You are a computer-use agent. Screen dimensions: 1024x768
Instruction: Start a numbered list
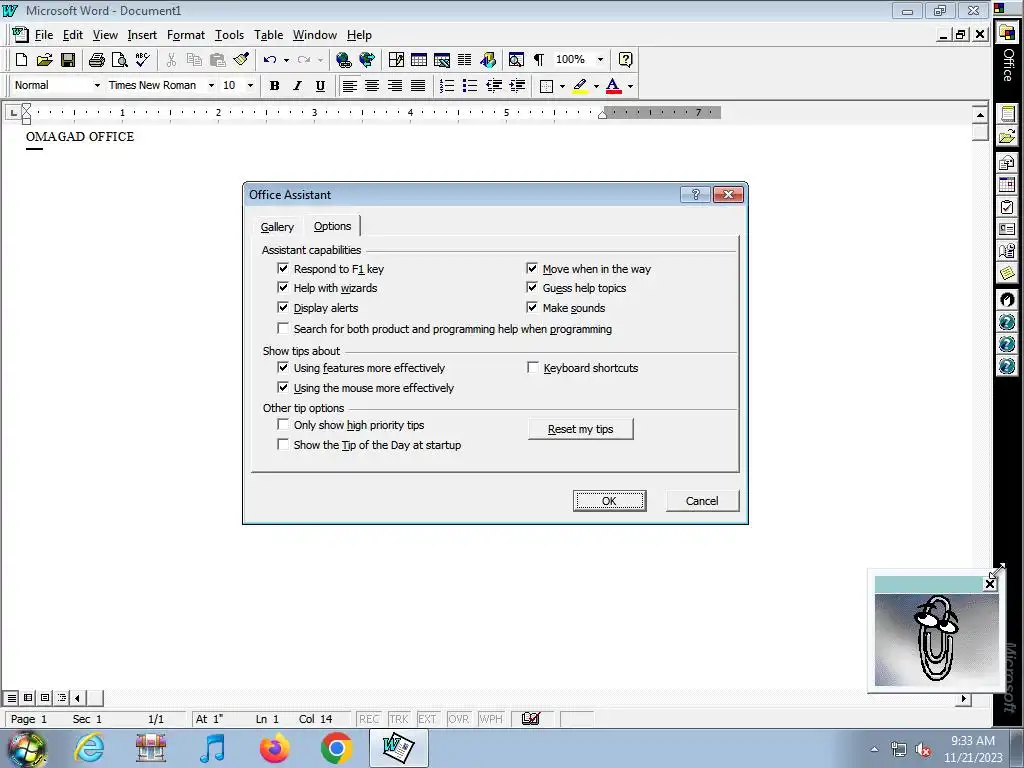click(x=447, y=86)
